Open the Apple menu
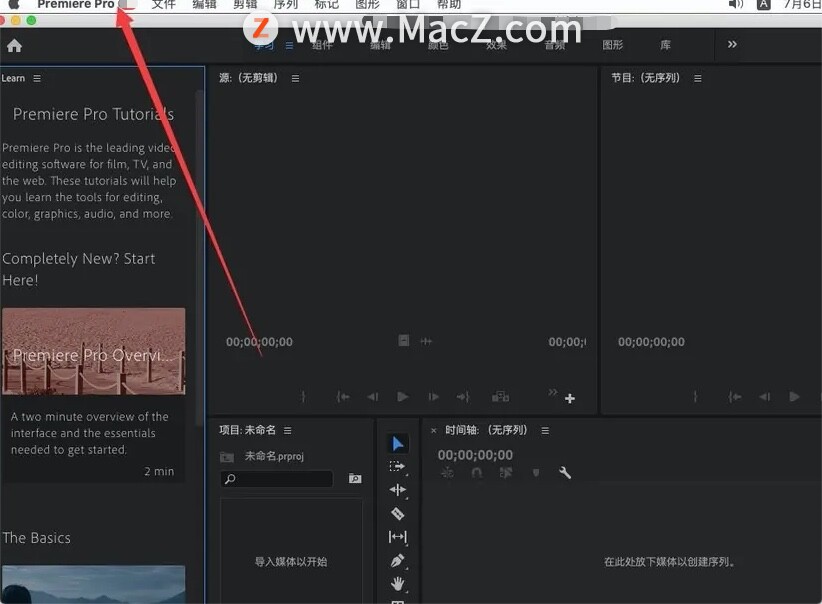The image size is (822, 604). tap(14, 4)
